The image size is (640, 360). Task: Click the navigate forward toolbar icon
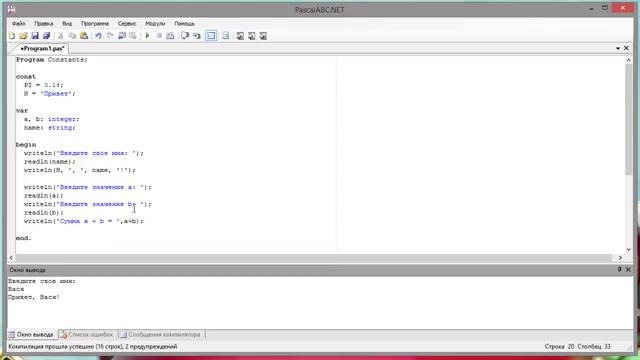coord(133,36)
